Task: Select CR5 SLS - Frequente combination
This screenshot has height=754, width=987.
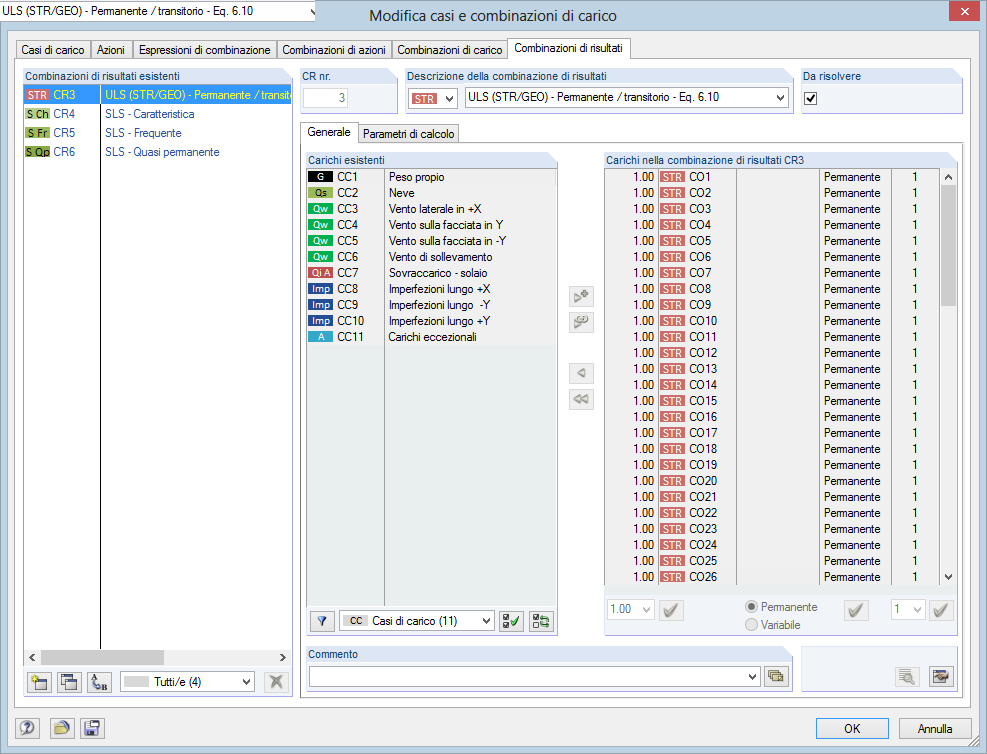Action: 157,133
